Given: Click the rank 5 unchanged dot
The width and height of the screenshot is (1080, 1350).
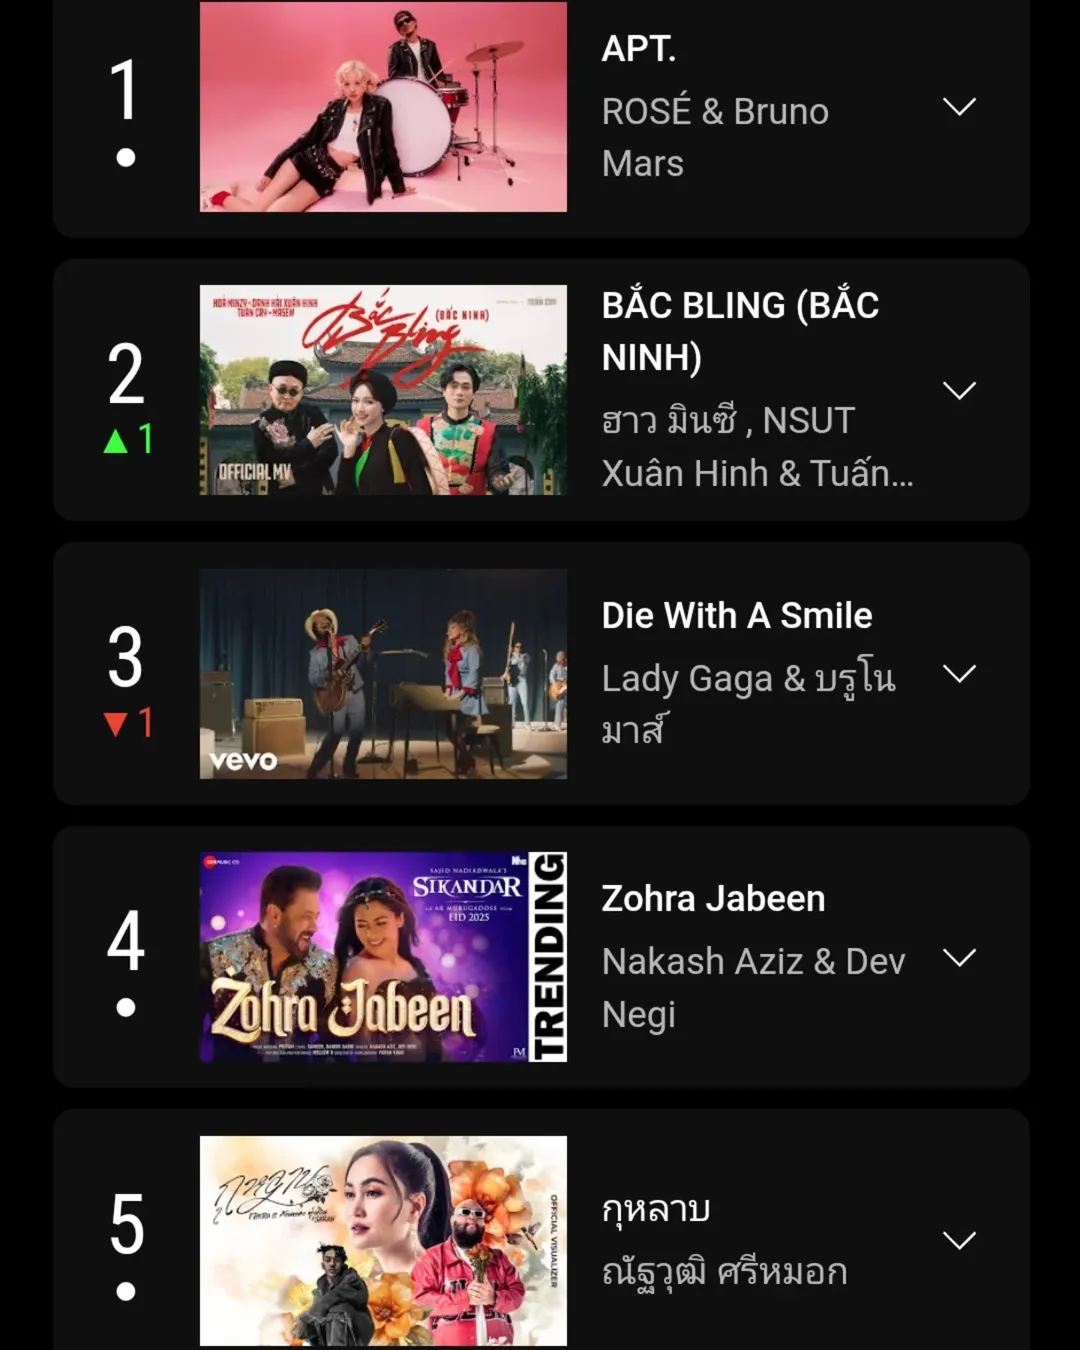Looking at the screenshot, I should pos(125,1291).
